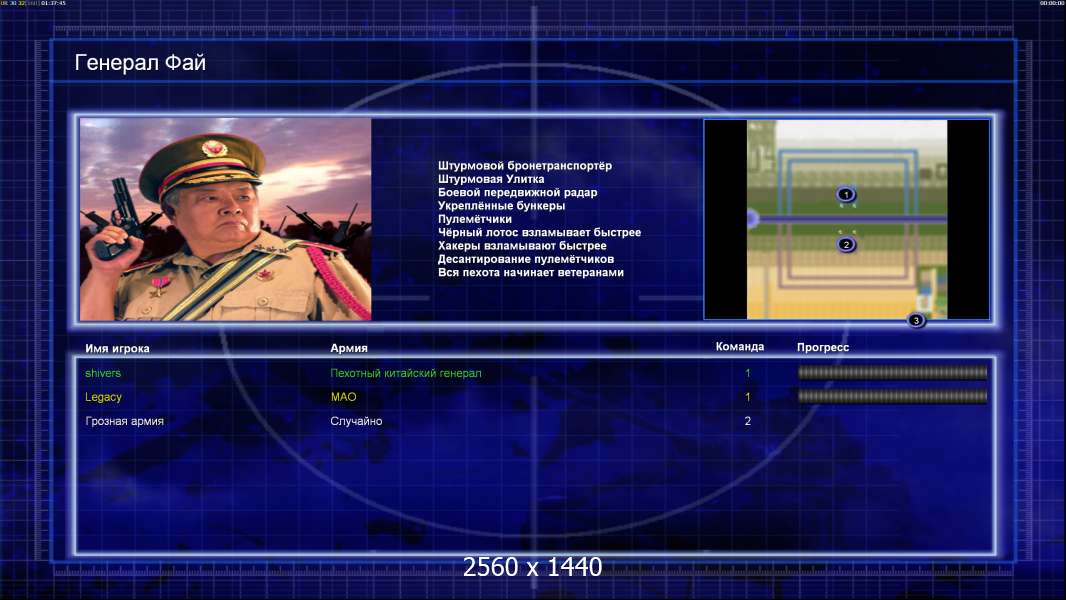Click start position marker 1 on map

click(846, 194)
